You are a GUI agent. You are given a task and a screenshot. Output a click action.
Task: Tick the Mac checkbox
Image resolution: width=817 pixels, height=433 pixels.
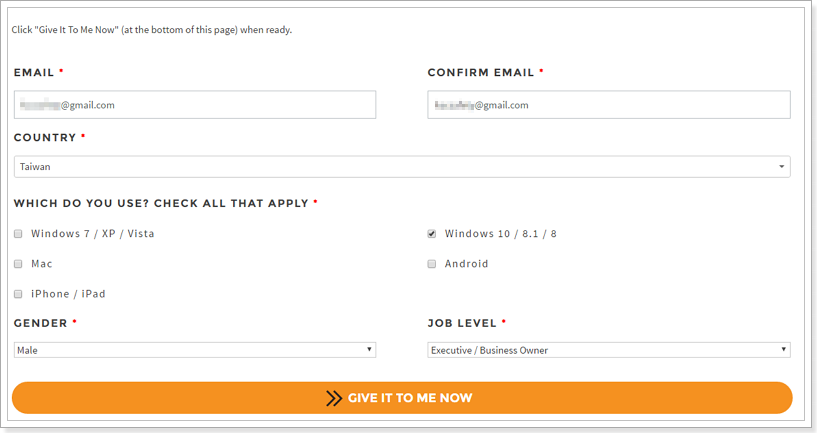pyautogui.click(x=18, y=264)
